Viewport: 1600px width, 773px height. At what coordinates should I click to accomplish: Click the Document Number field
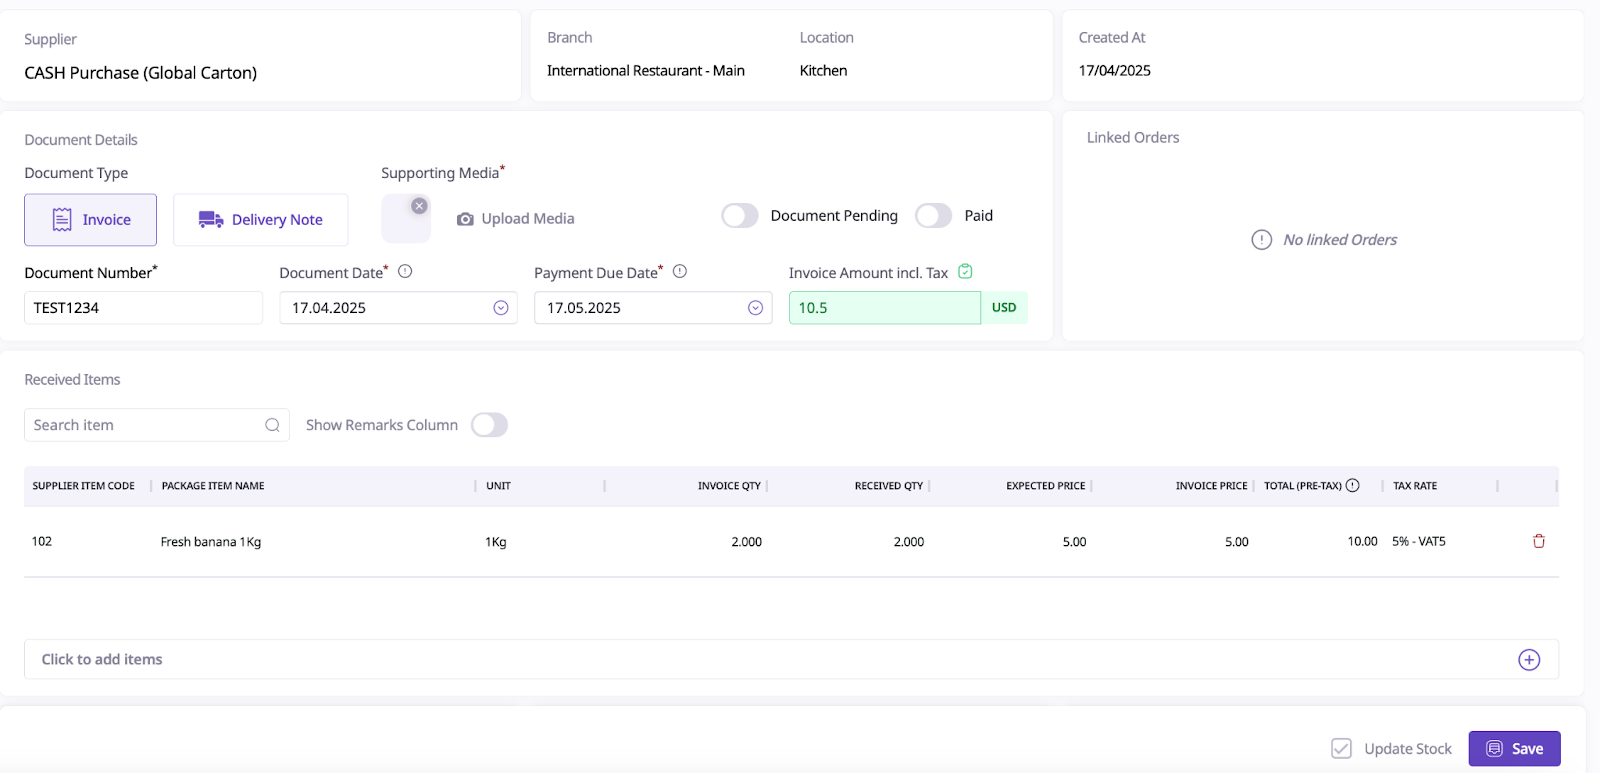pyautogui.click(x=143, y=308)
